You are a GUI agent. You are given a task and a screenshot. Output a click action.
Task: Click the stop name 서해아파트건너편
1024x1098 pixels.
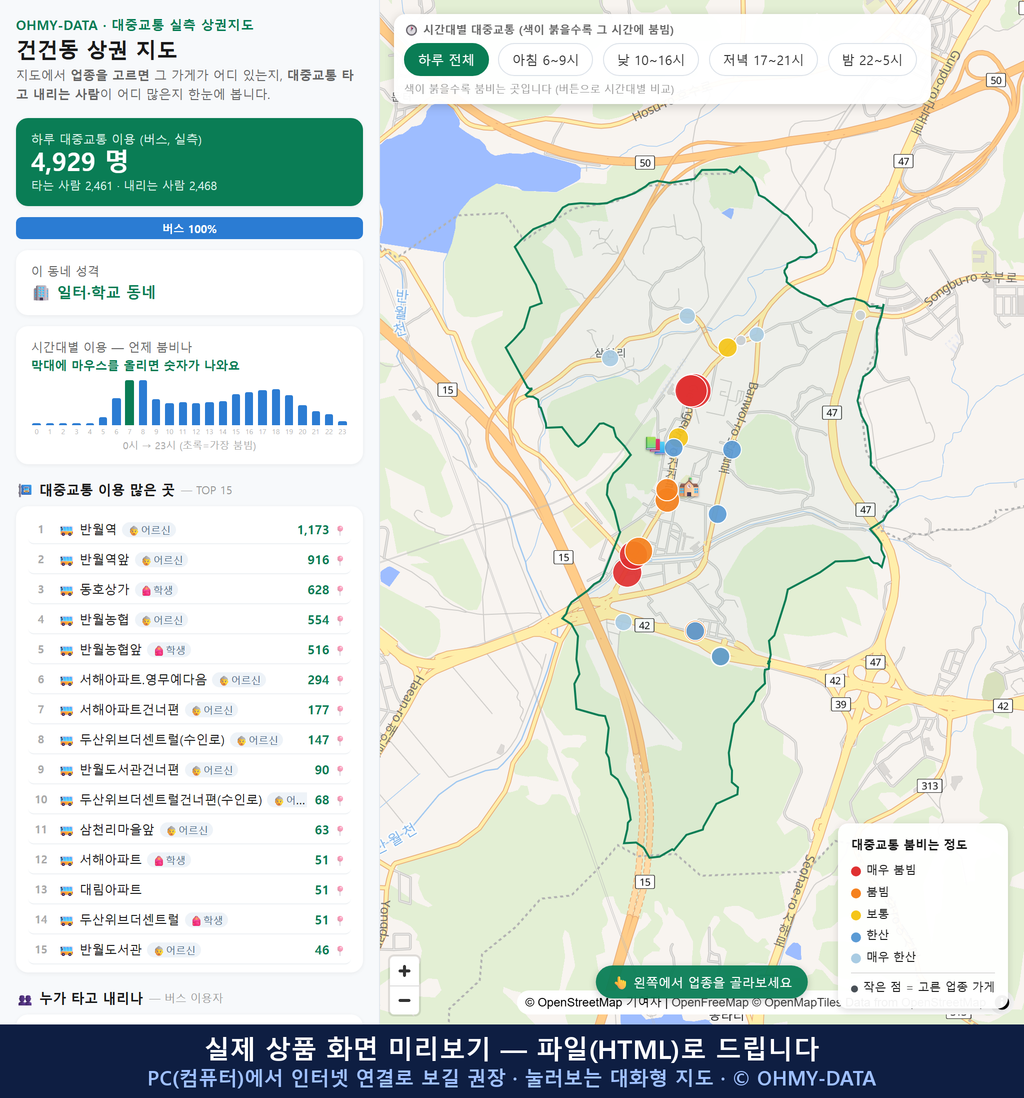130,710
